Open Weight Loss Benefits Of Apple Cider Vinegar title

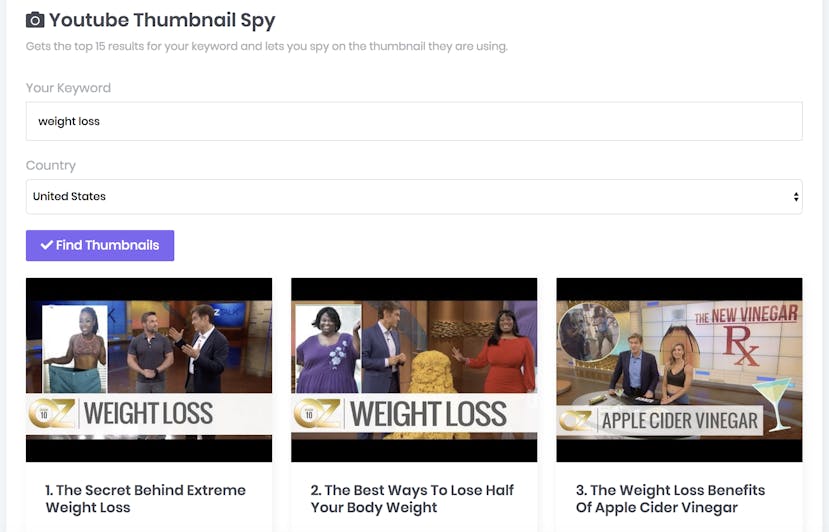[x=670, y=499]
